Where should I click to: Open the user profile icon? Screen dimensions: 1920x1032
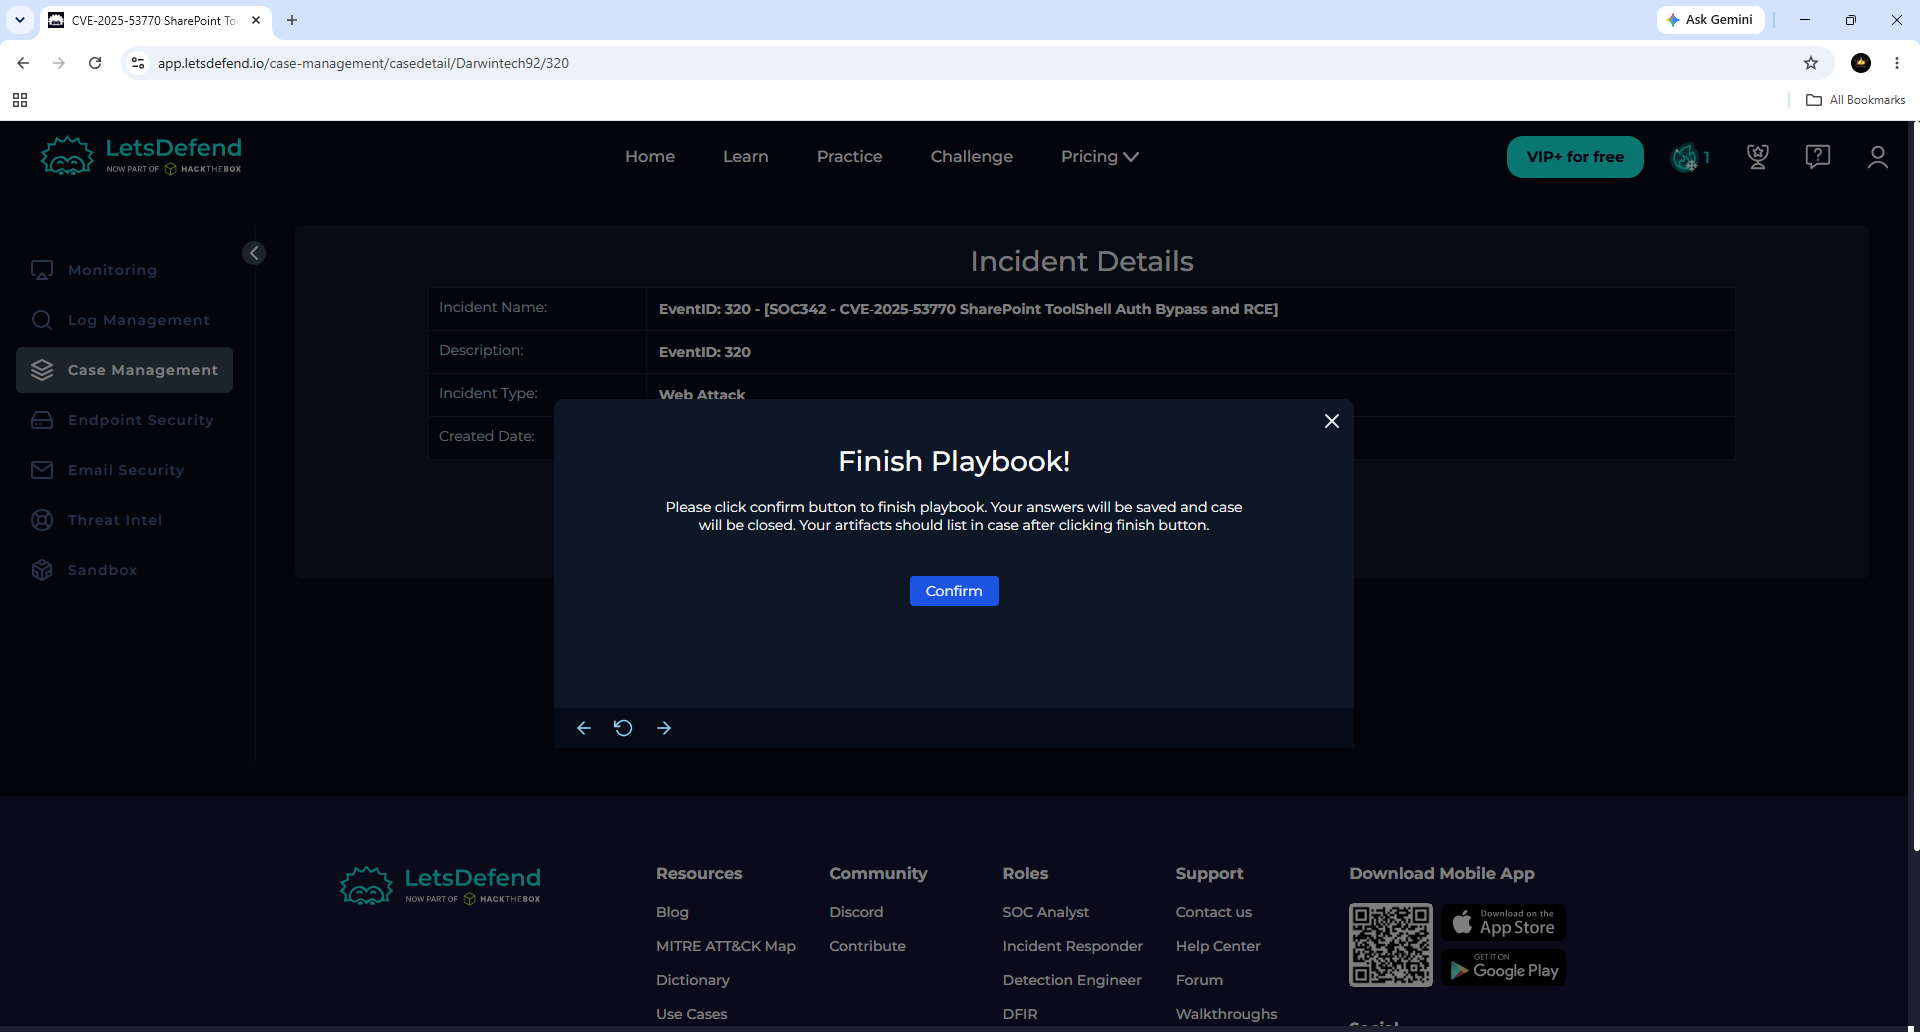1877,157
